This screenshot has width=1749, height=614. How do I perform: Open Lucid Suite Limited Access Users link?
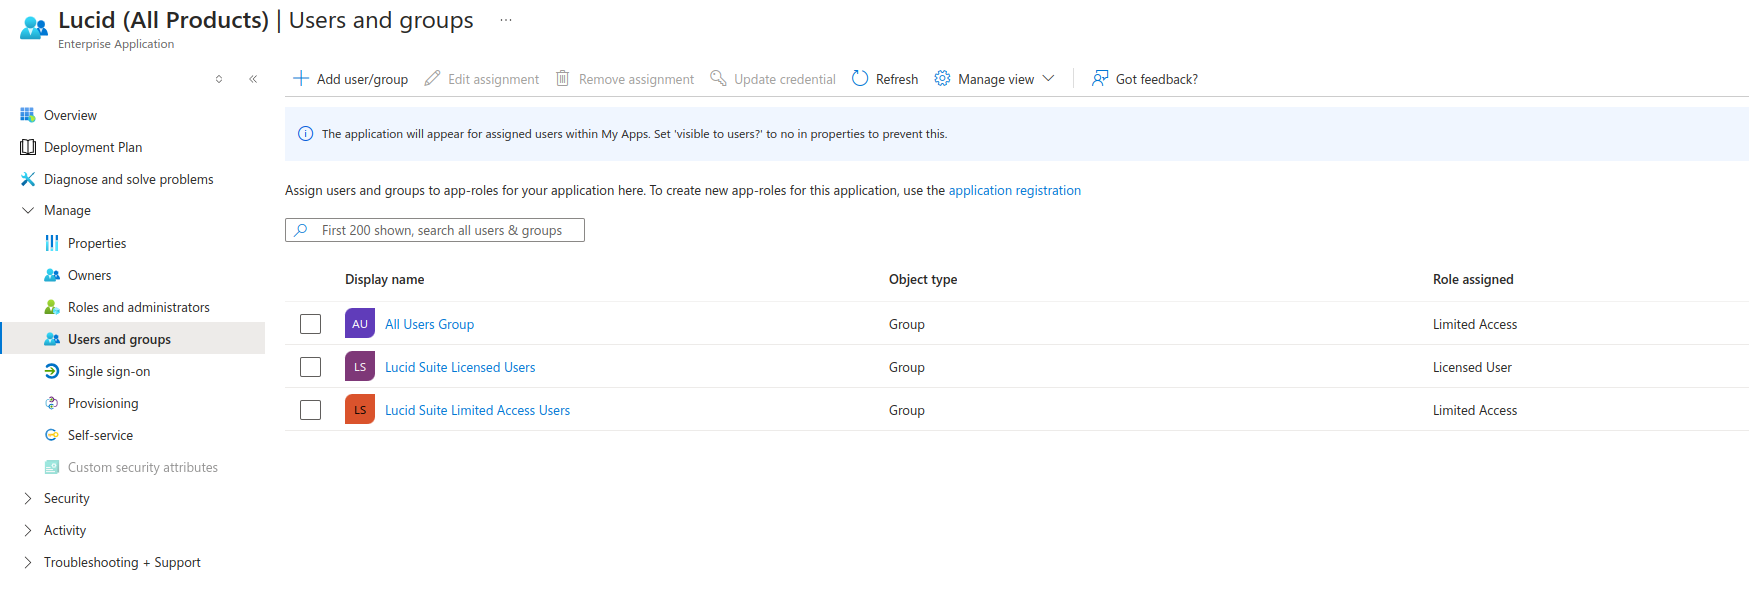(x=477, y=410)
